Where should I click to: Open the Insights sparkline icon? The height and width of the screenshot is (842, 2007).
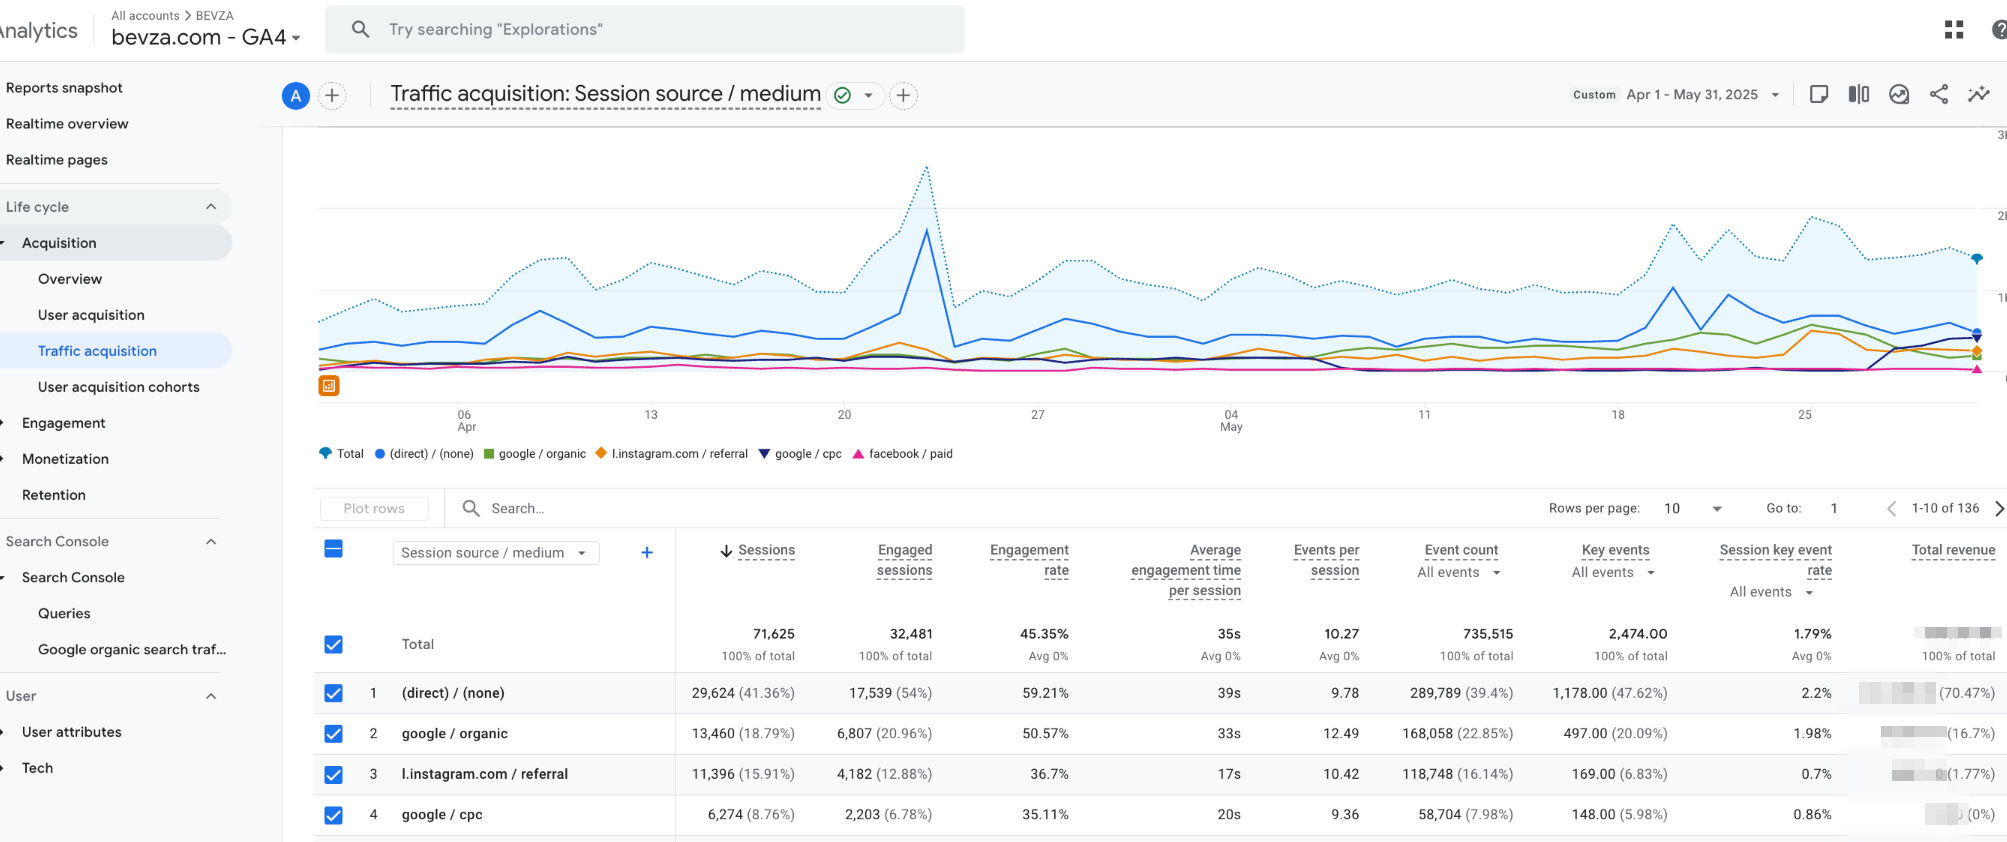click(x=1978, y=94)
